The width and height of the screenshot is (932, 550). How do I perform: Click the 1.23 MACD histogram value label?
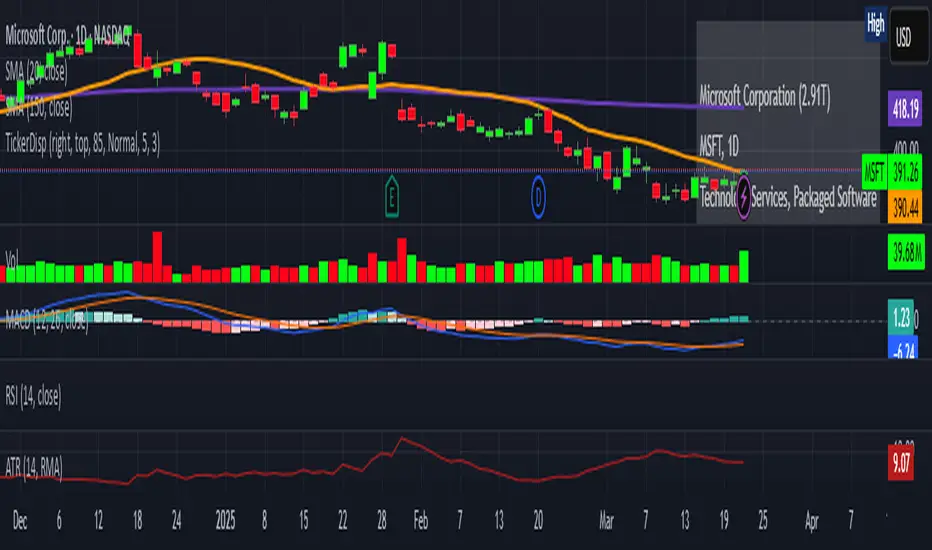900,318
